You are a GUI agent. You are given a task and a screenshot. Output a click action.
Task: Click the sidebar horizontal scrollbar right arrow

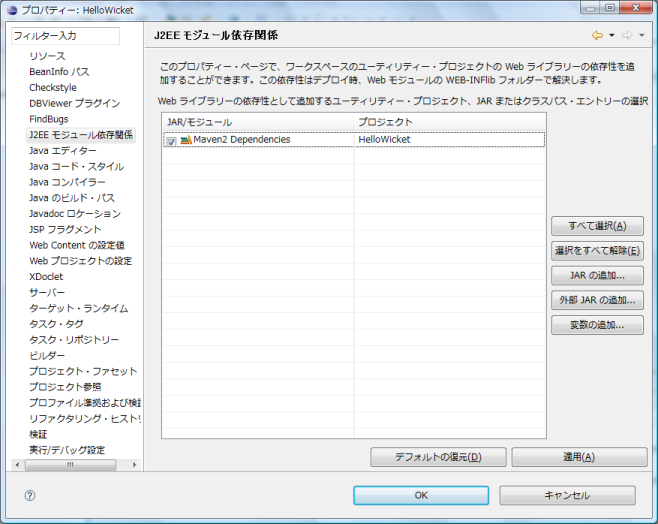135,465
